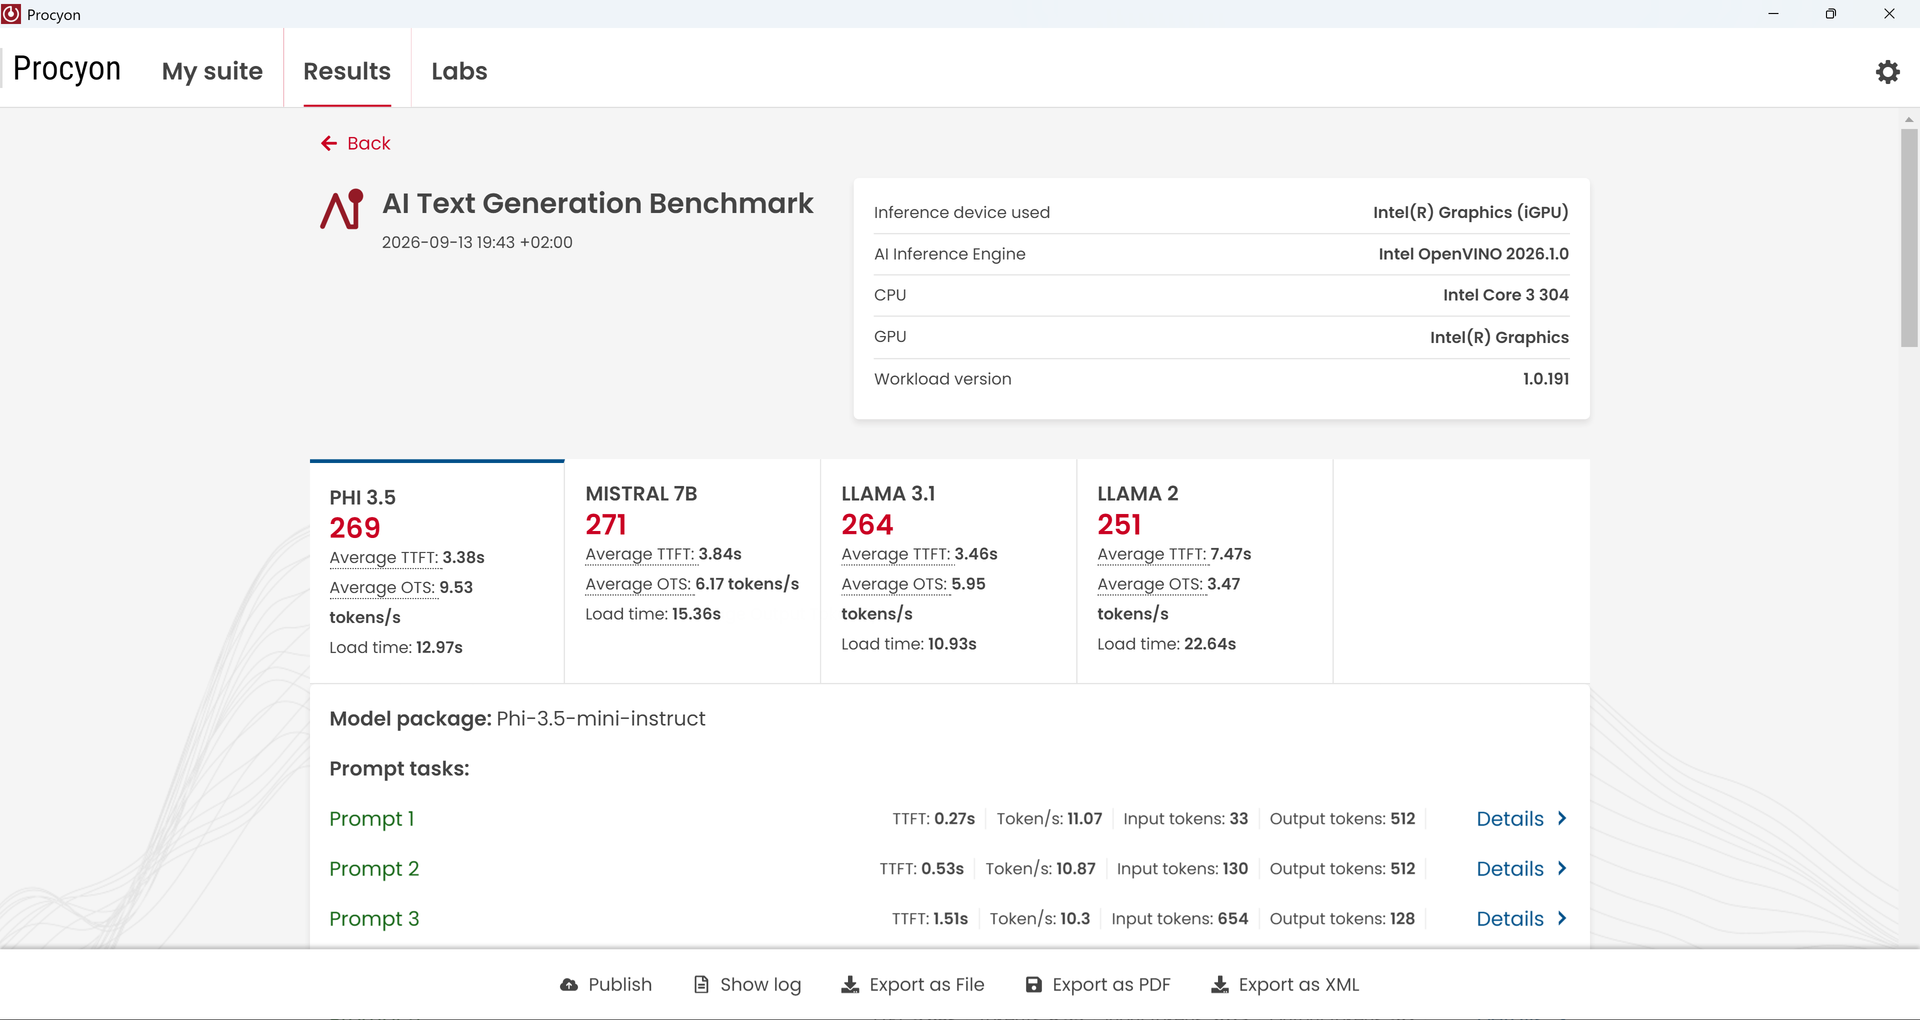Viewport: 1920px width, 1020px height.
Task: Click the benchmark date 2026-09-13 text
Action: point(477,242)
